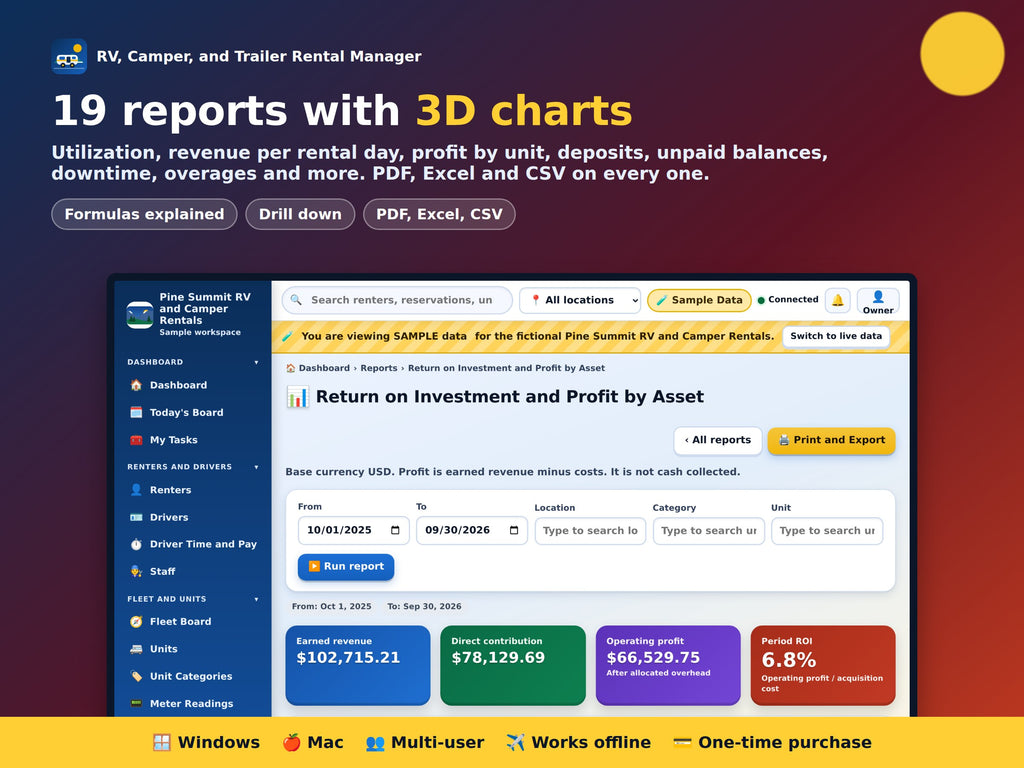Click the Dashboard house icon in sidebar
This screenshot has width=1024, height=768.
coord(136,385)
